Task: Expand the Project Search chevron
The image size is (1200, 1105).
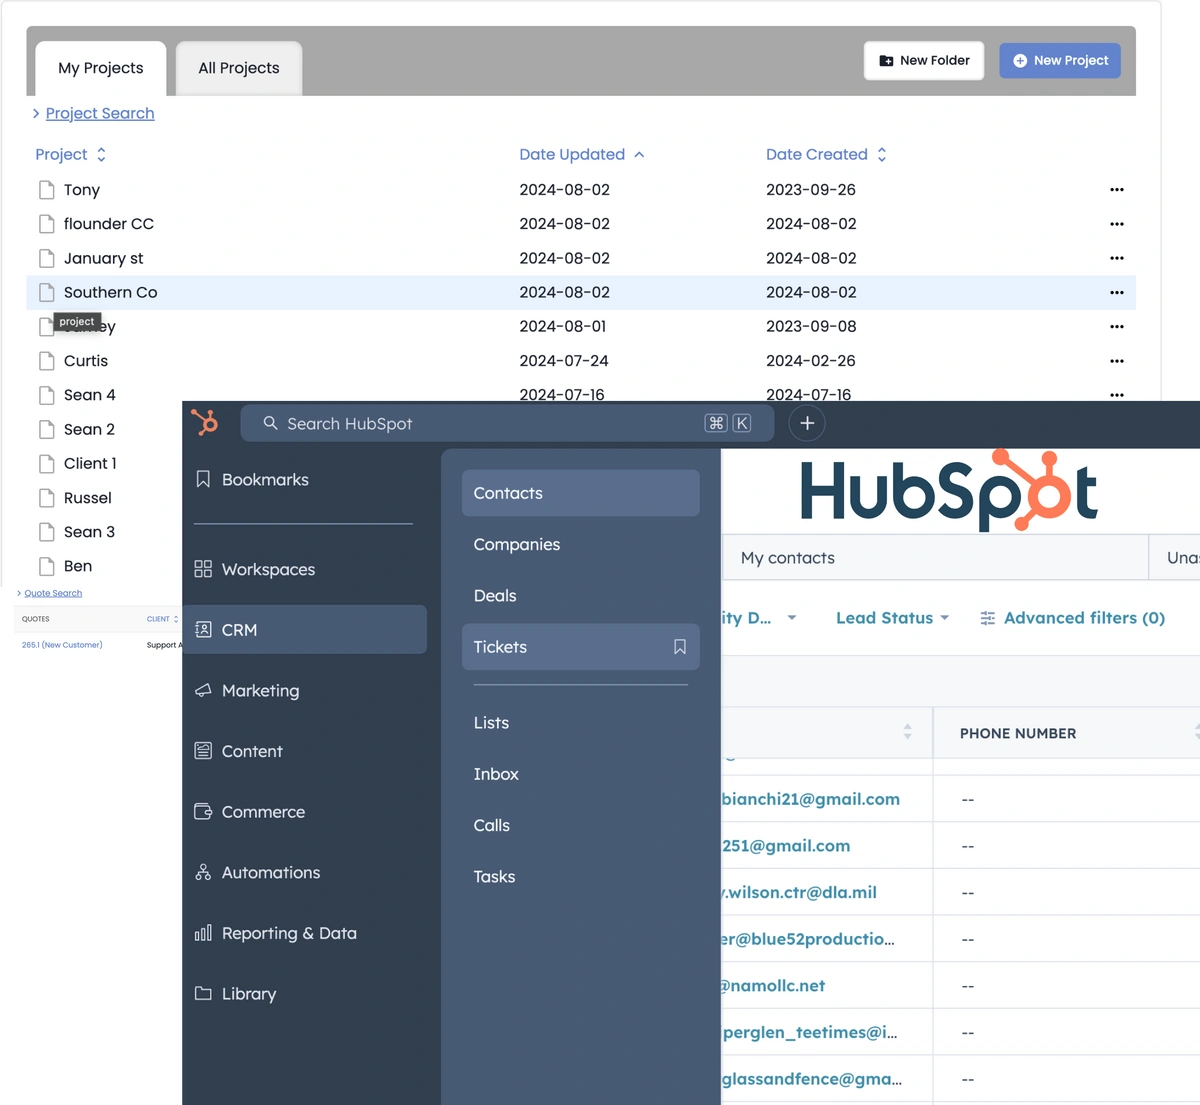Action: coord(36,114)
